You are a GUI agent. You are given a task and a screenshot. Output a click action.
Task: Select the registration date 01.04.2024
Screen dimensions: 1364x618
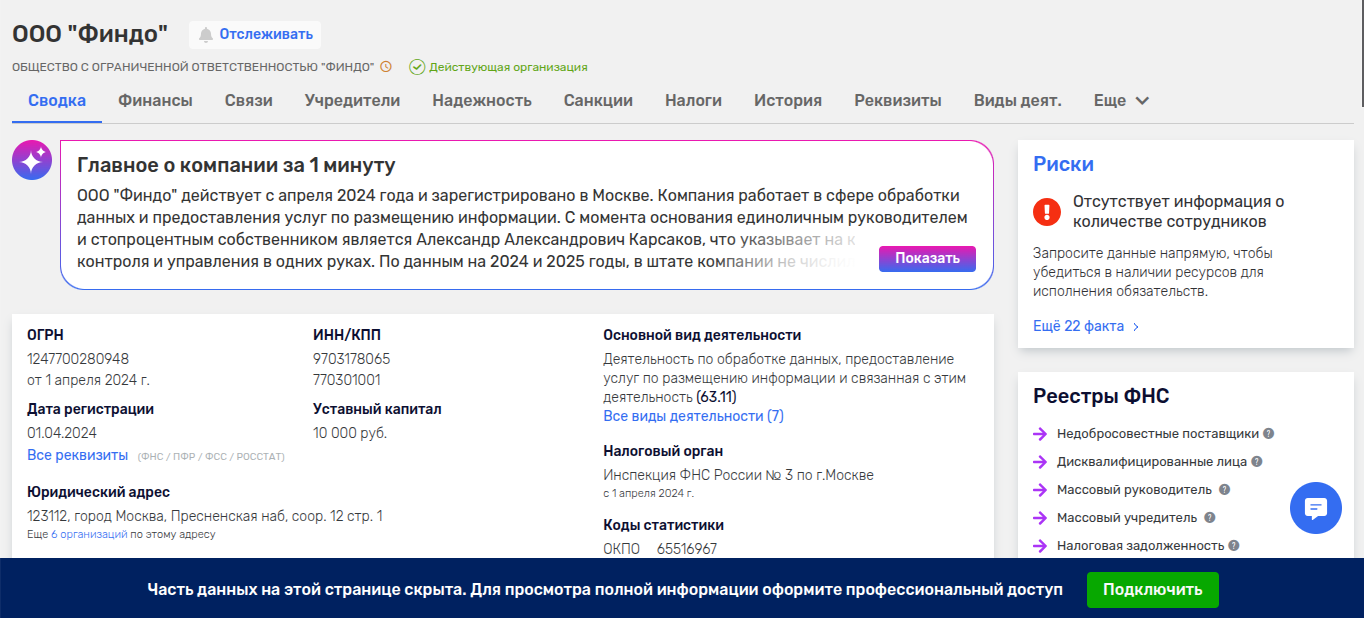point(62,433)
